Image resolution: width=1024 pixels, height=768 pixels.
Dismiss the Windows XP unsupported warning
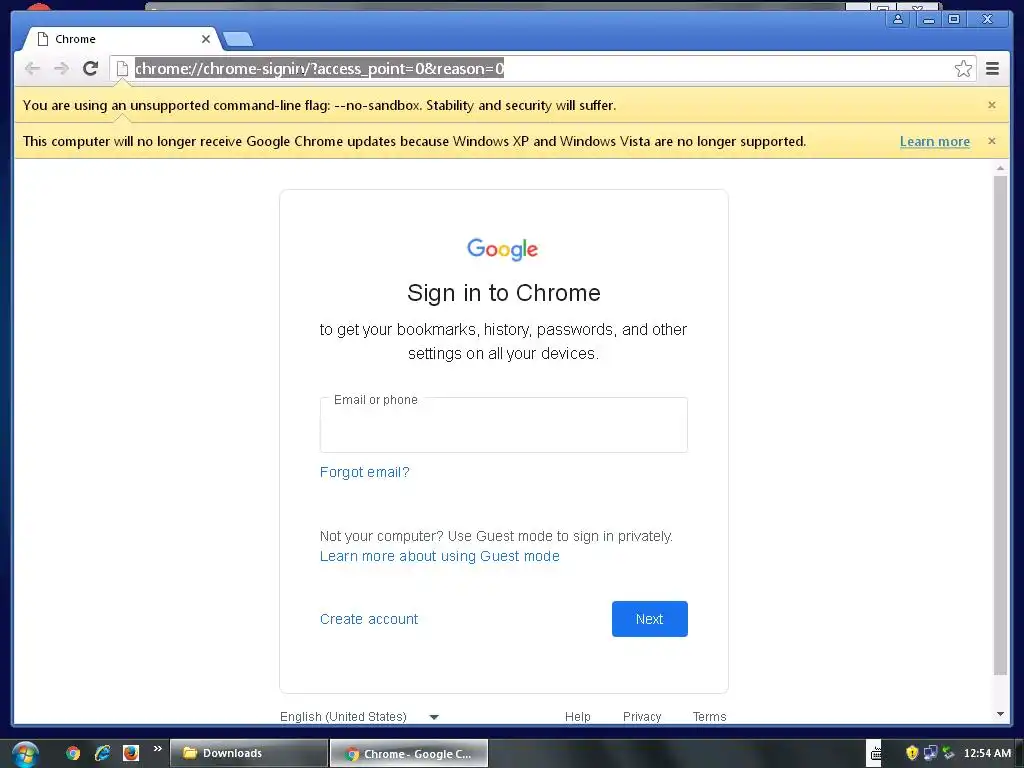[x=992, y=141]
